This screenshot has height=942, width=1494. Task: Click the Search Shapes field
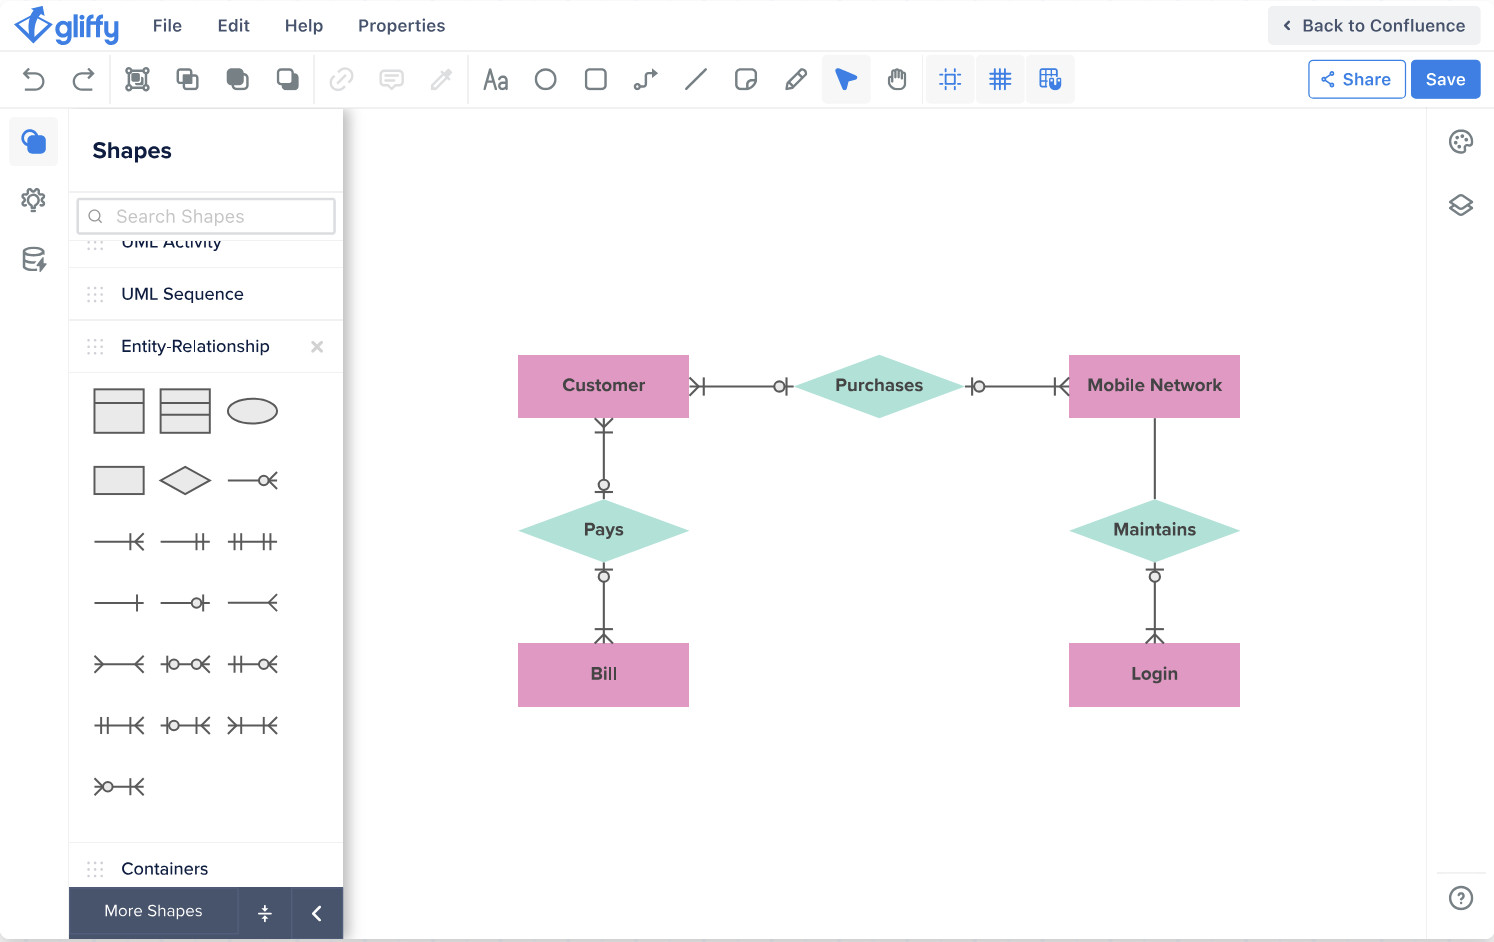[x=206, y=216]
